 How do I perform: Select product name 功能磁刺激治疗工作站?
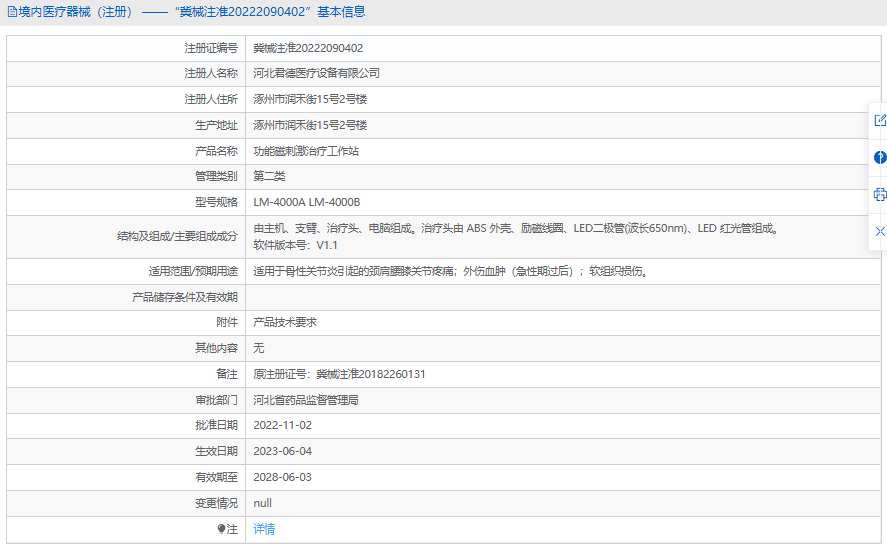click(x=306, y=151)
